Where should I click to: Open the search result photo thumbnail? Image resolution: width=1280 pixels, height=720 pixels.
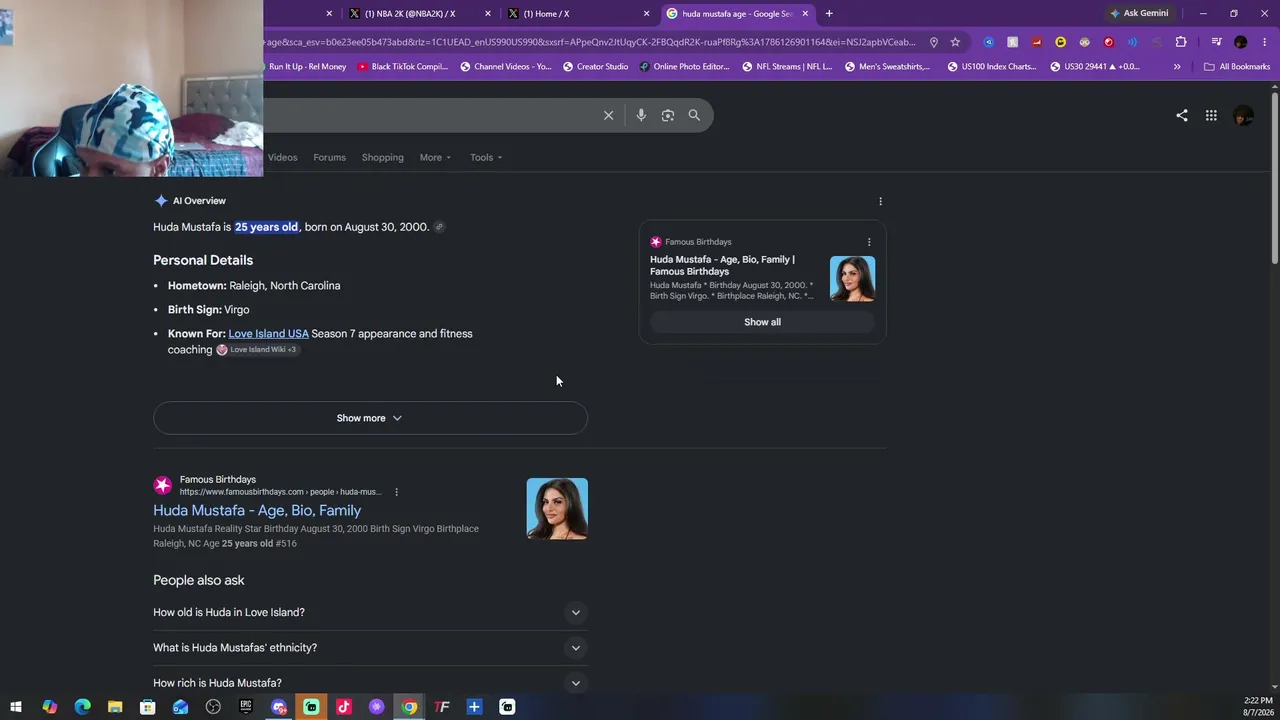click(557, 509)
